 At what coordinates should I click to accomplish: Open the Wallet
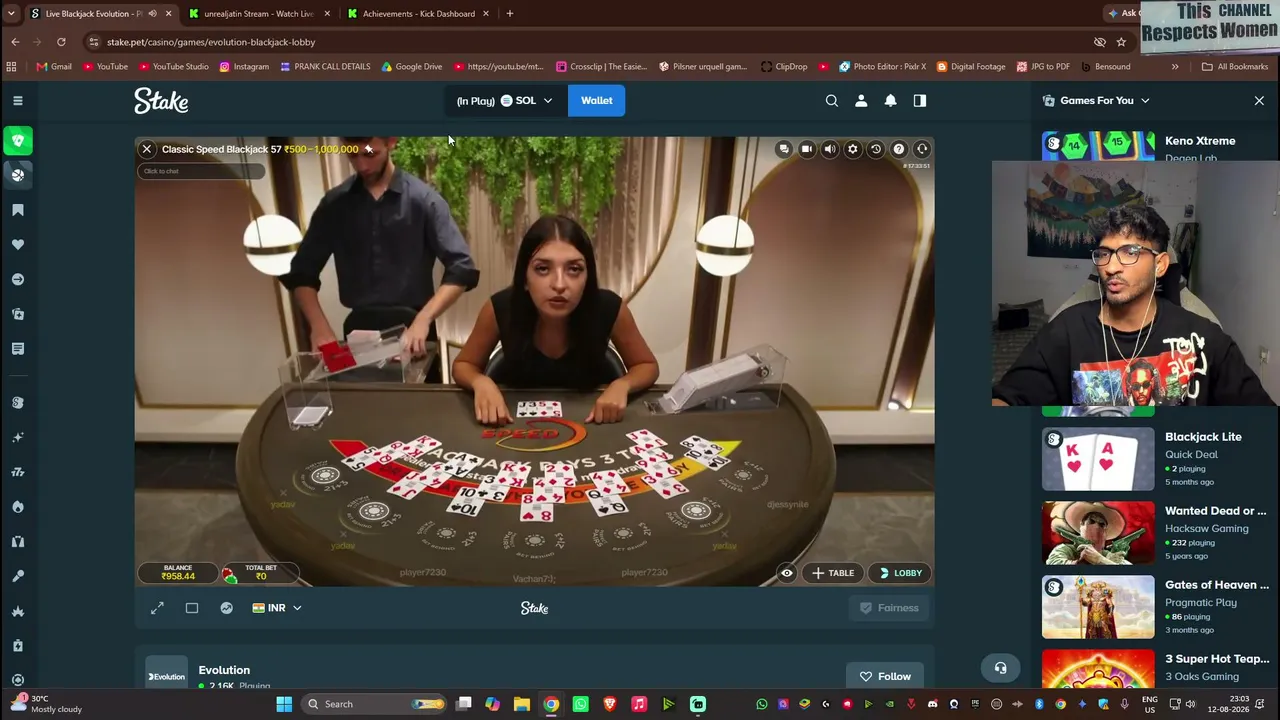(x=596, y=101)
